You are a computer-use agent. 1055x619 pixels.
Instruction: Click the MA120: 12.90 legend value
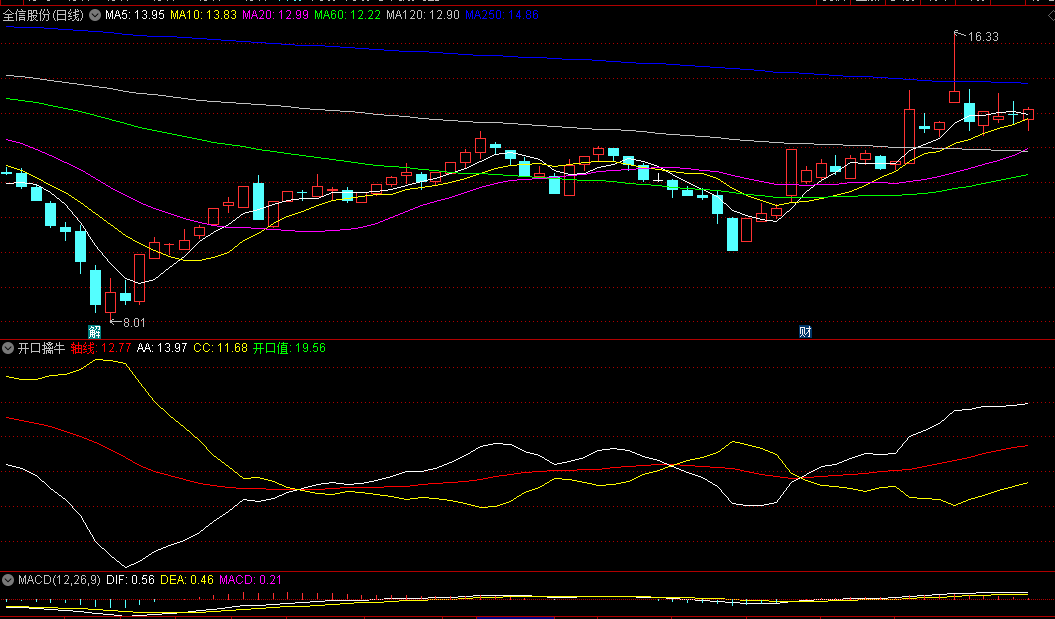click(x=425, y=15)
